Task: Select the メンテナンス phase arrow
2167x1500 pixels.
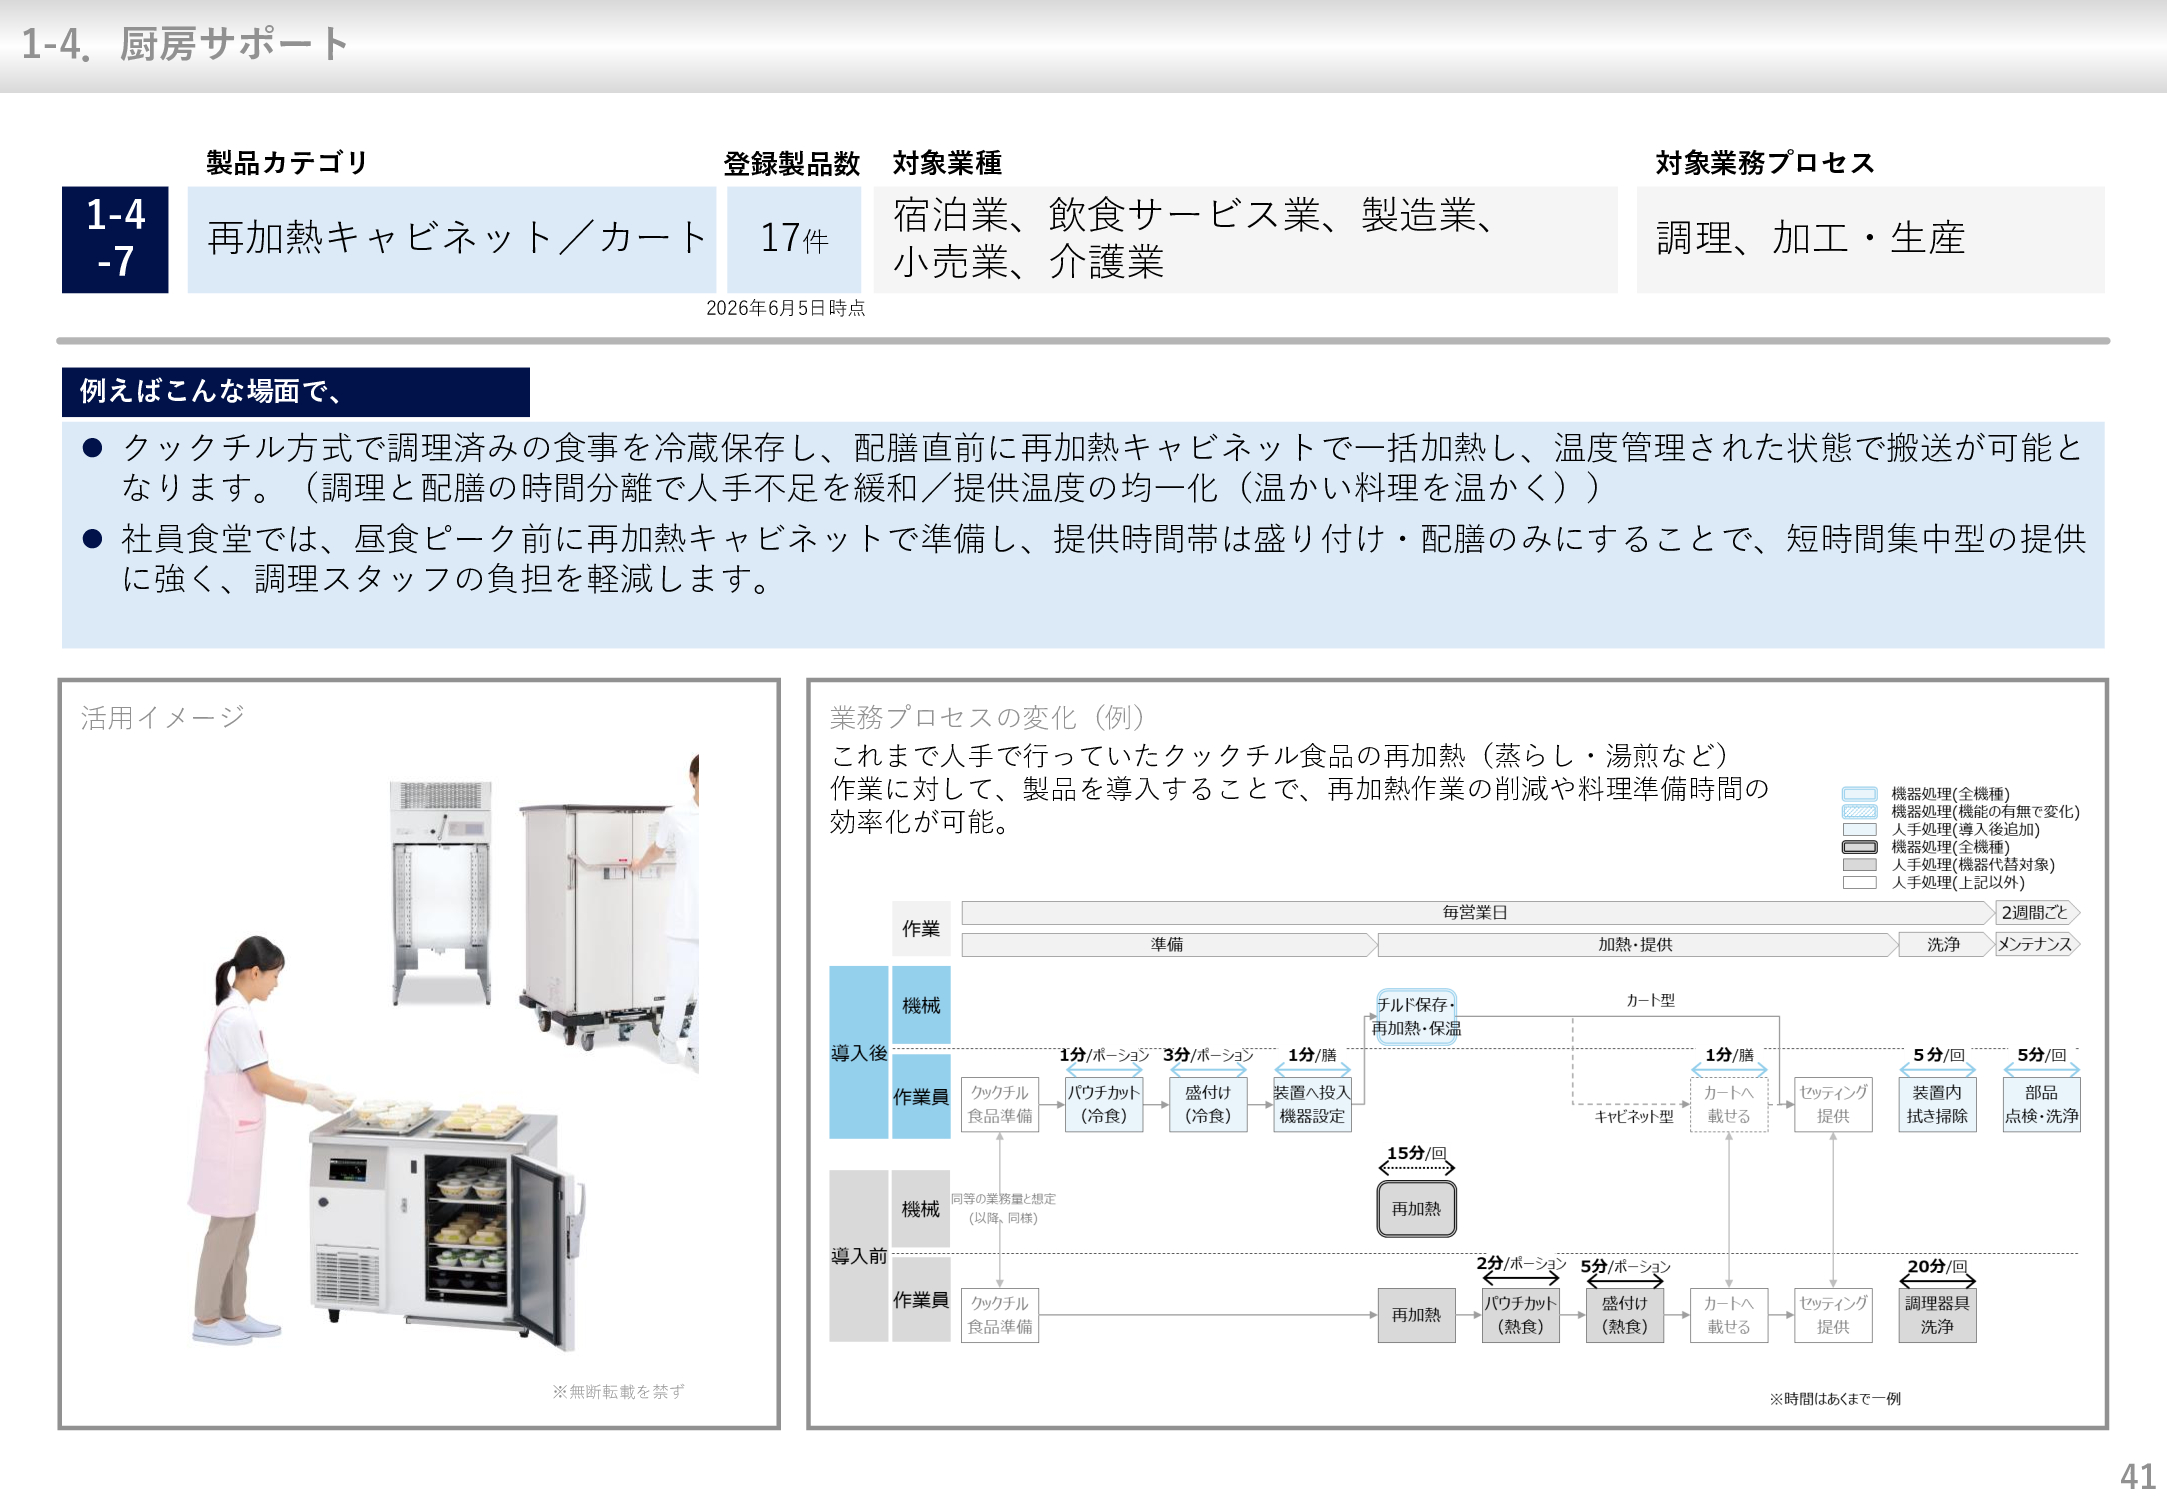Action: [2037, 944]
